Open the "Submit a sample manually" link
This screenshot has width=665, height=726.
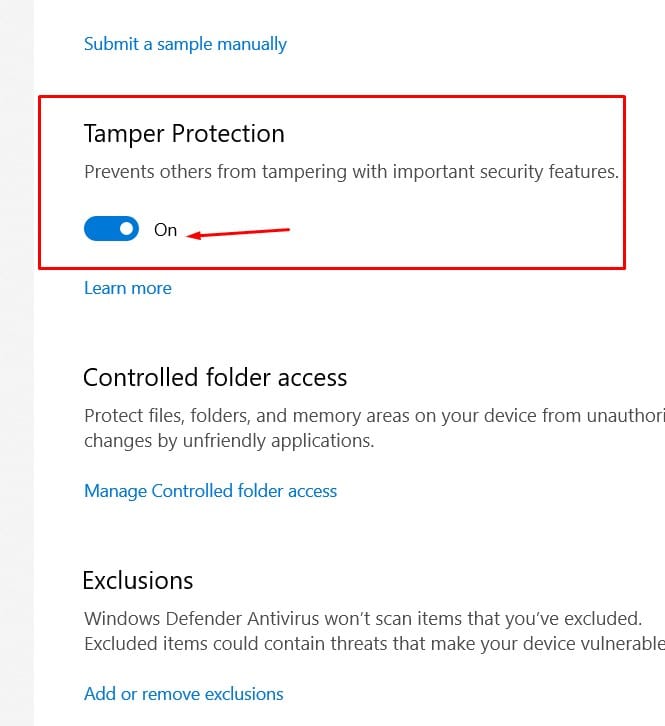[185, 44]
